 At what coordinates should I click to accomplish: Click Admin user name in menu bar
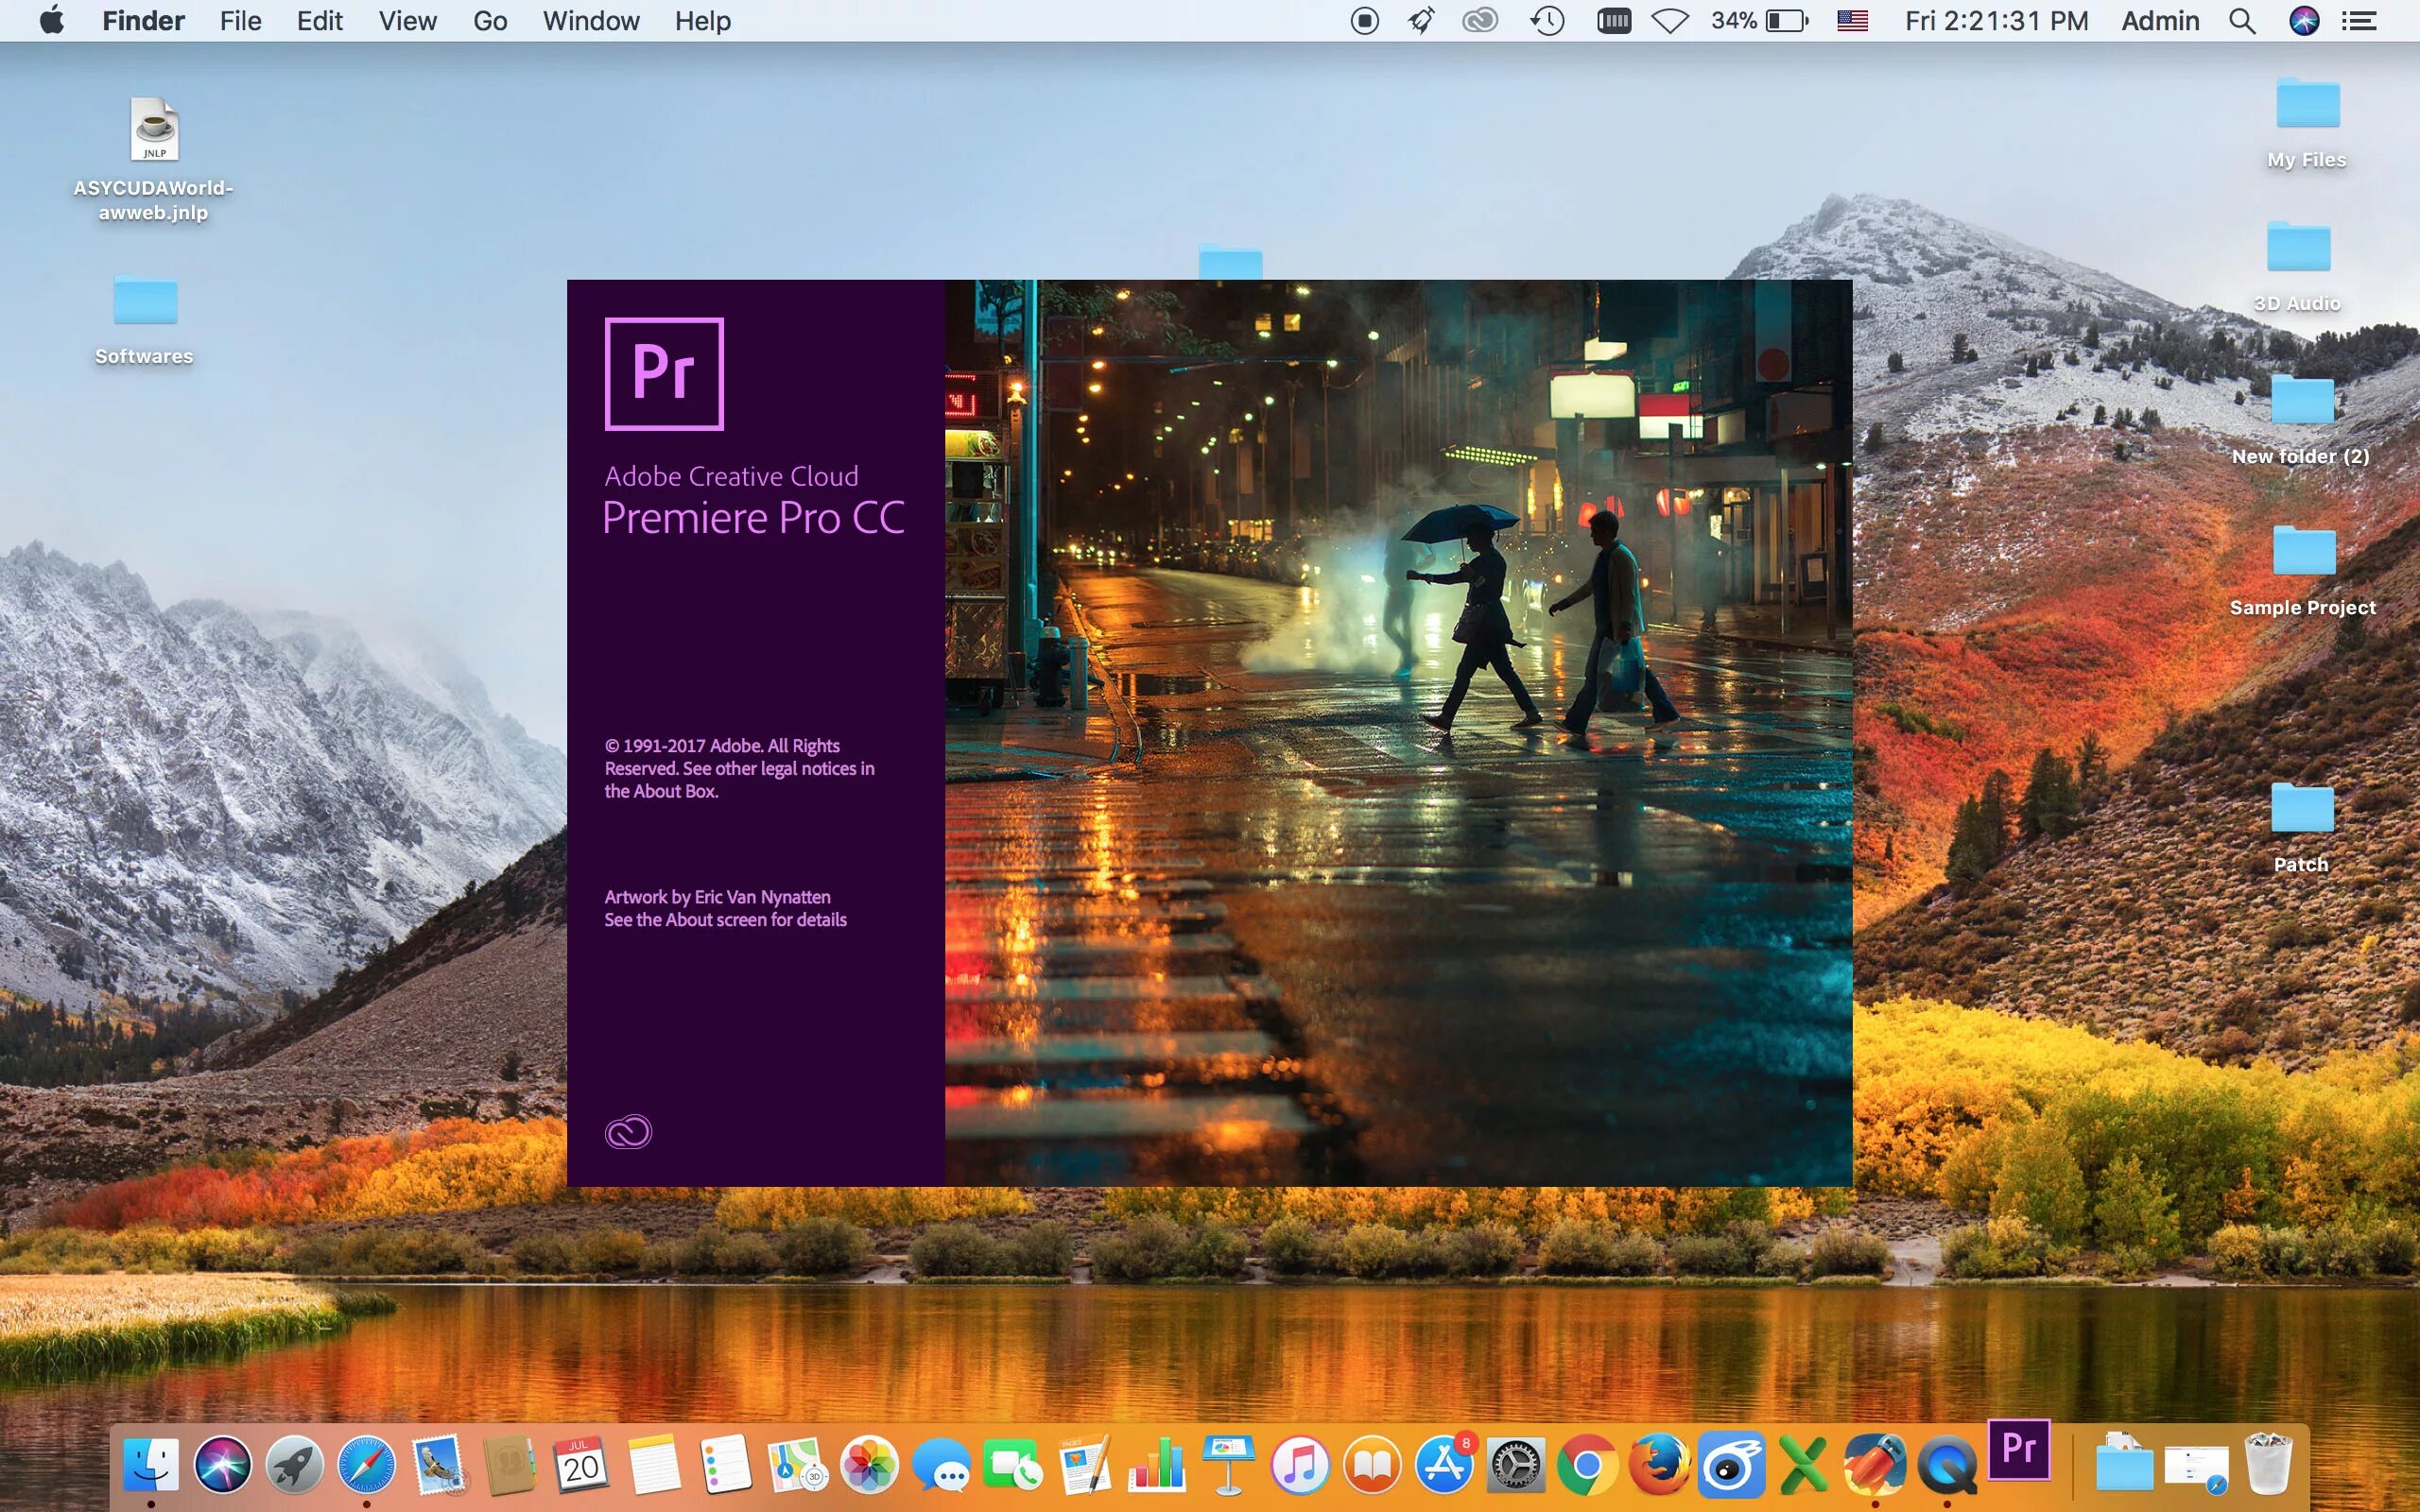[x=2160, y=21]
